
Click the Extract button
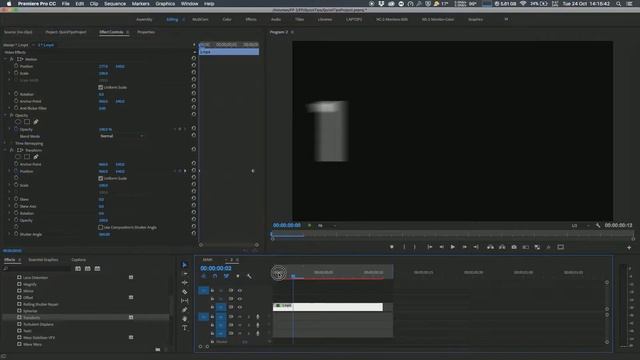pyautogui.click(x=502, y=247)
